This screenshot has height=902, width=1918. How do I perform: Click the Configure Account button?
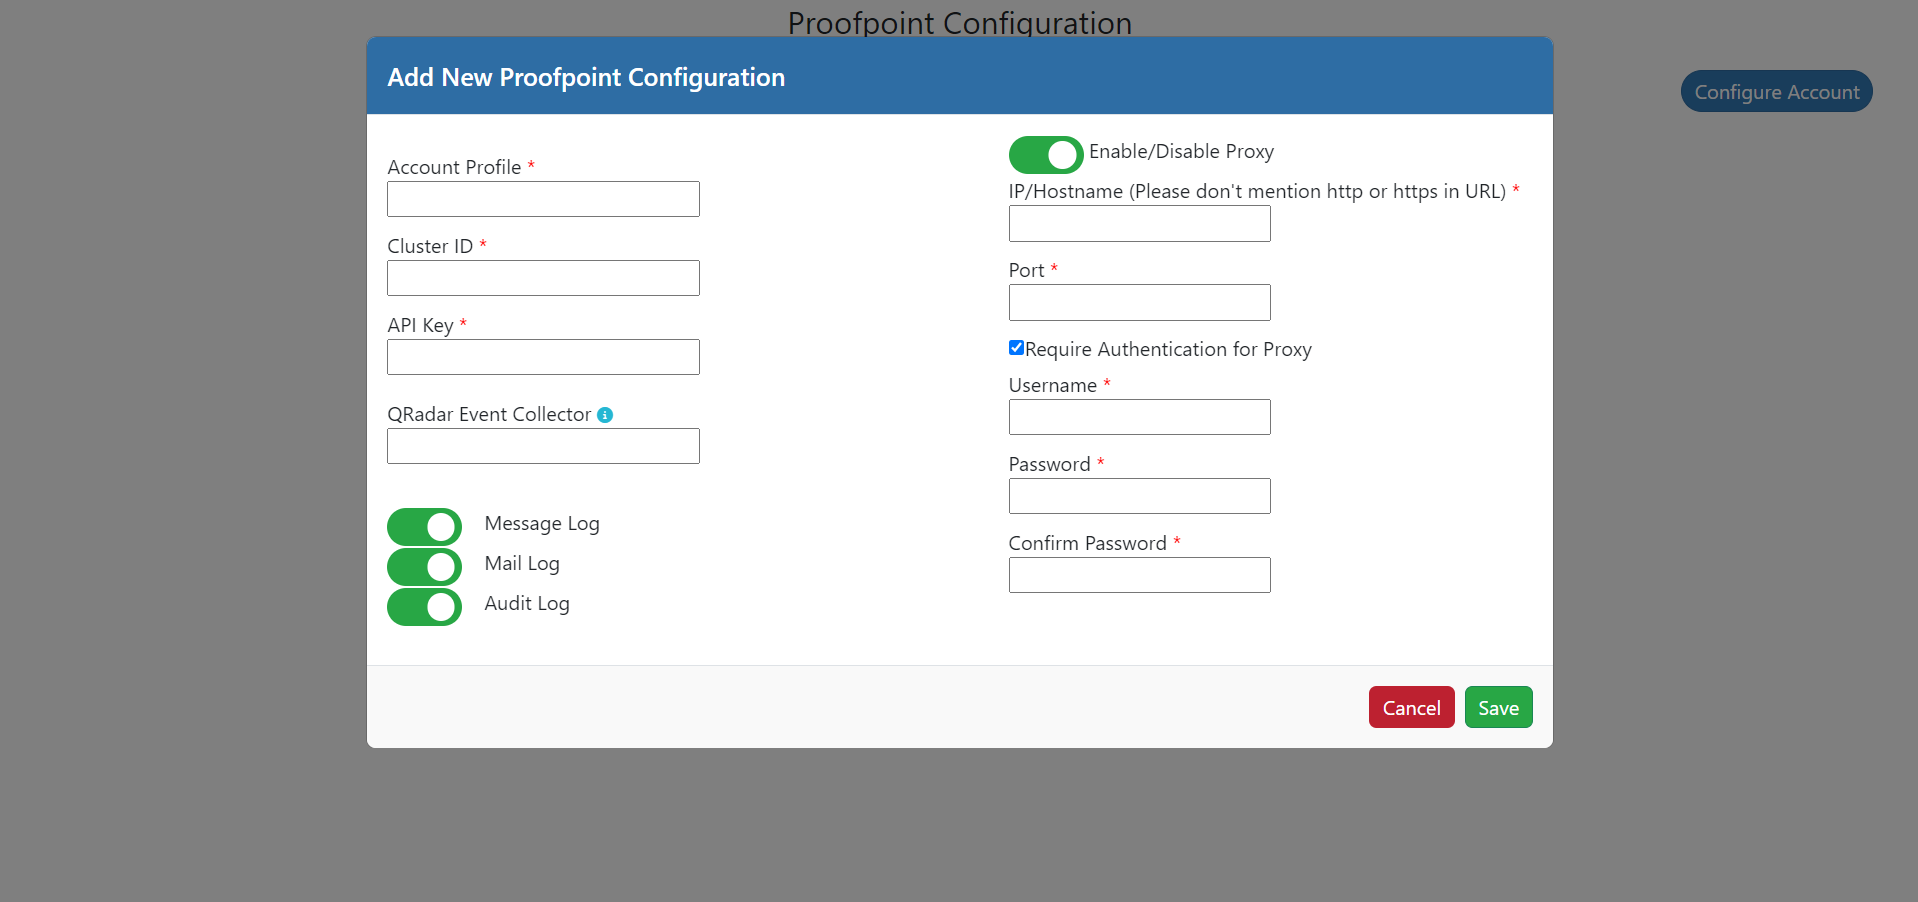tap(1776, 92)
